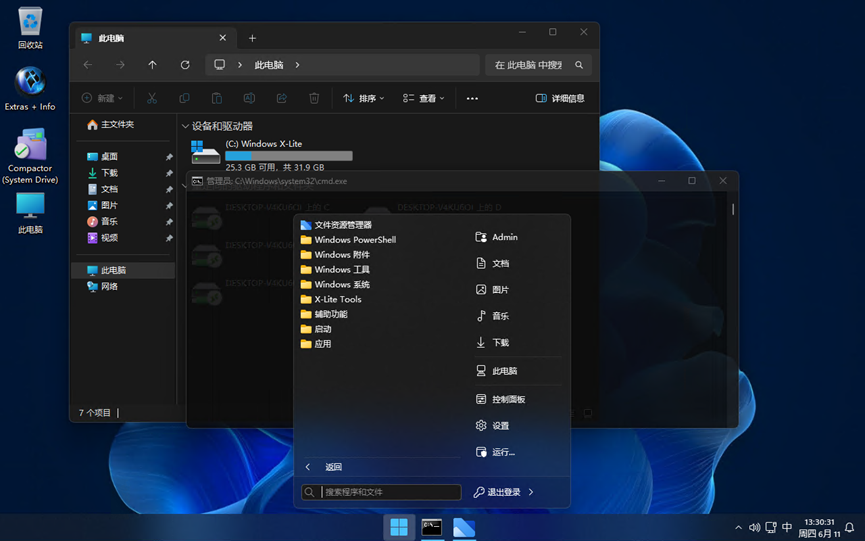
Task: Open the network tray icon
Action: pos(771,528)
